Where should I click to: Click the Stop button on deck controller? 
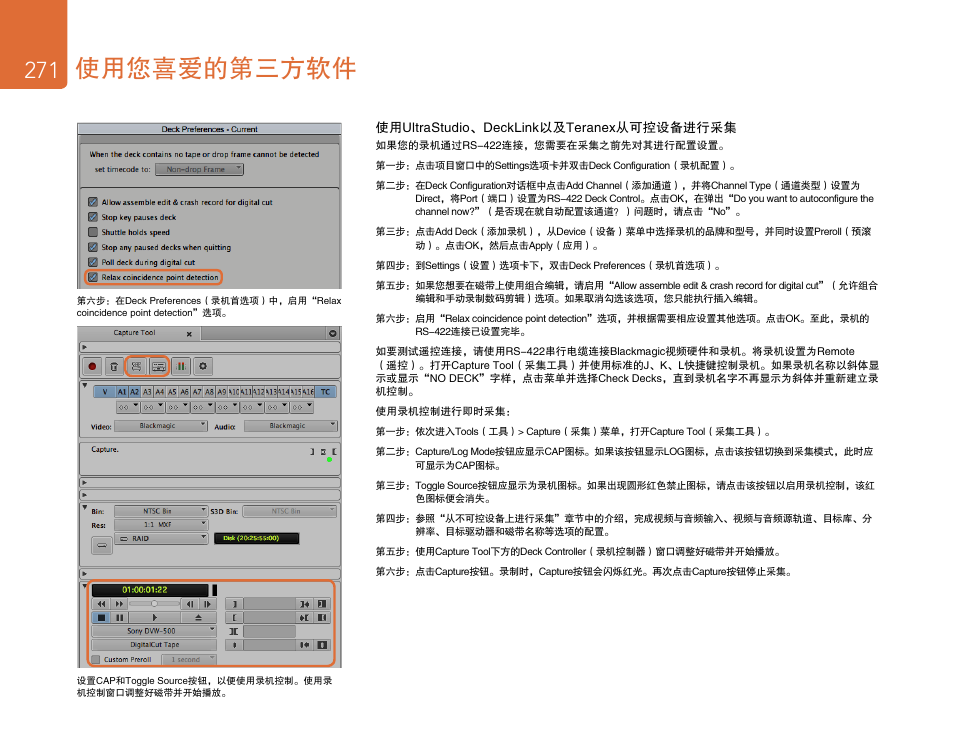click(x=101, y=618)
